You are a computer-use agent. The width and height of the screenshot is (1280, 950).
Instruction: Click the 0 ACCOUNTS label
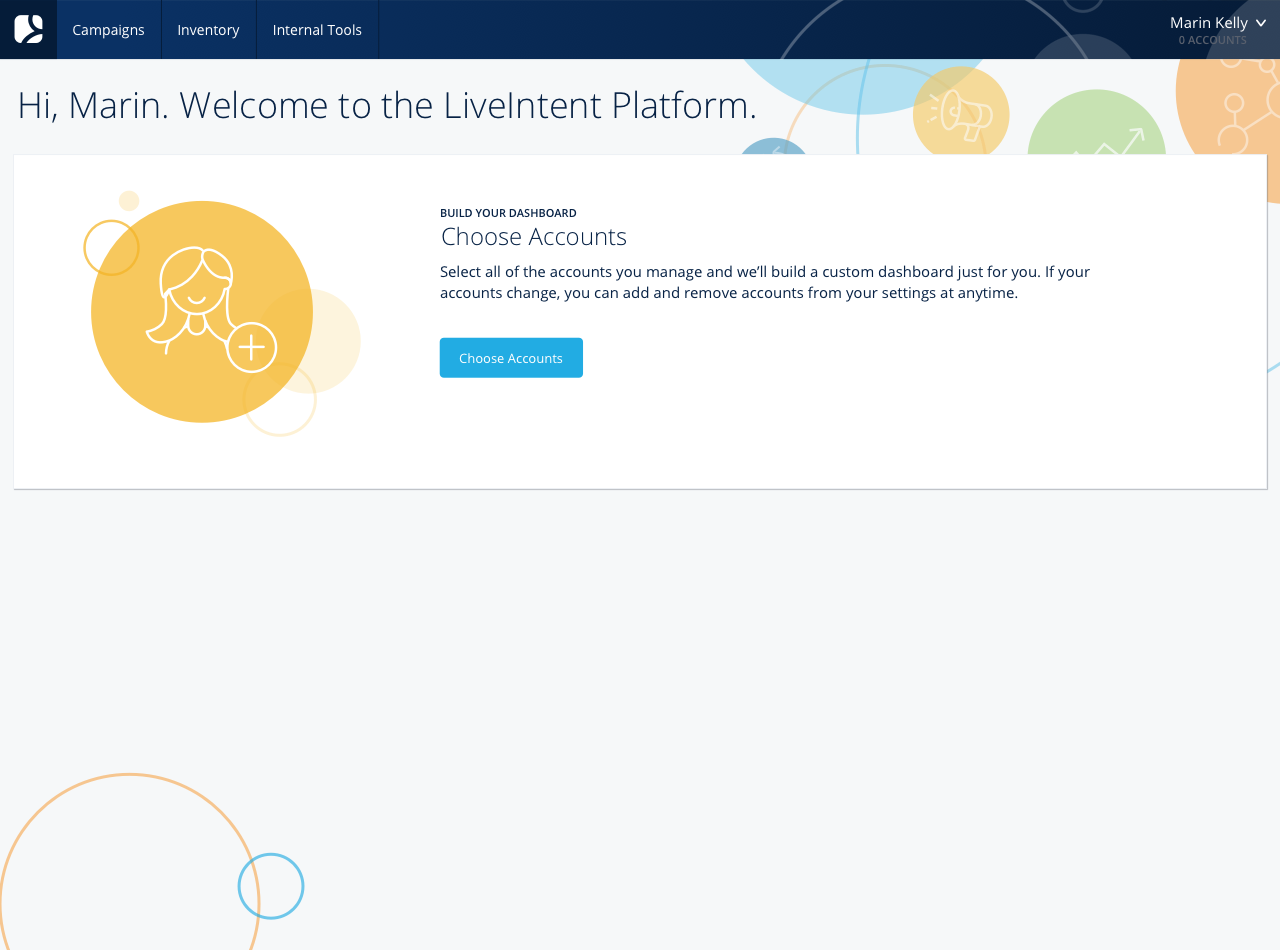[x=1212, y=40]
